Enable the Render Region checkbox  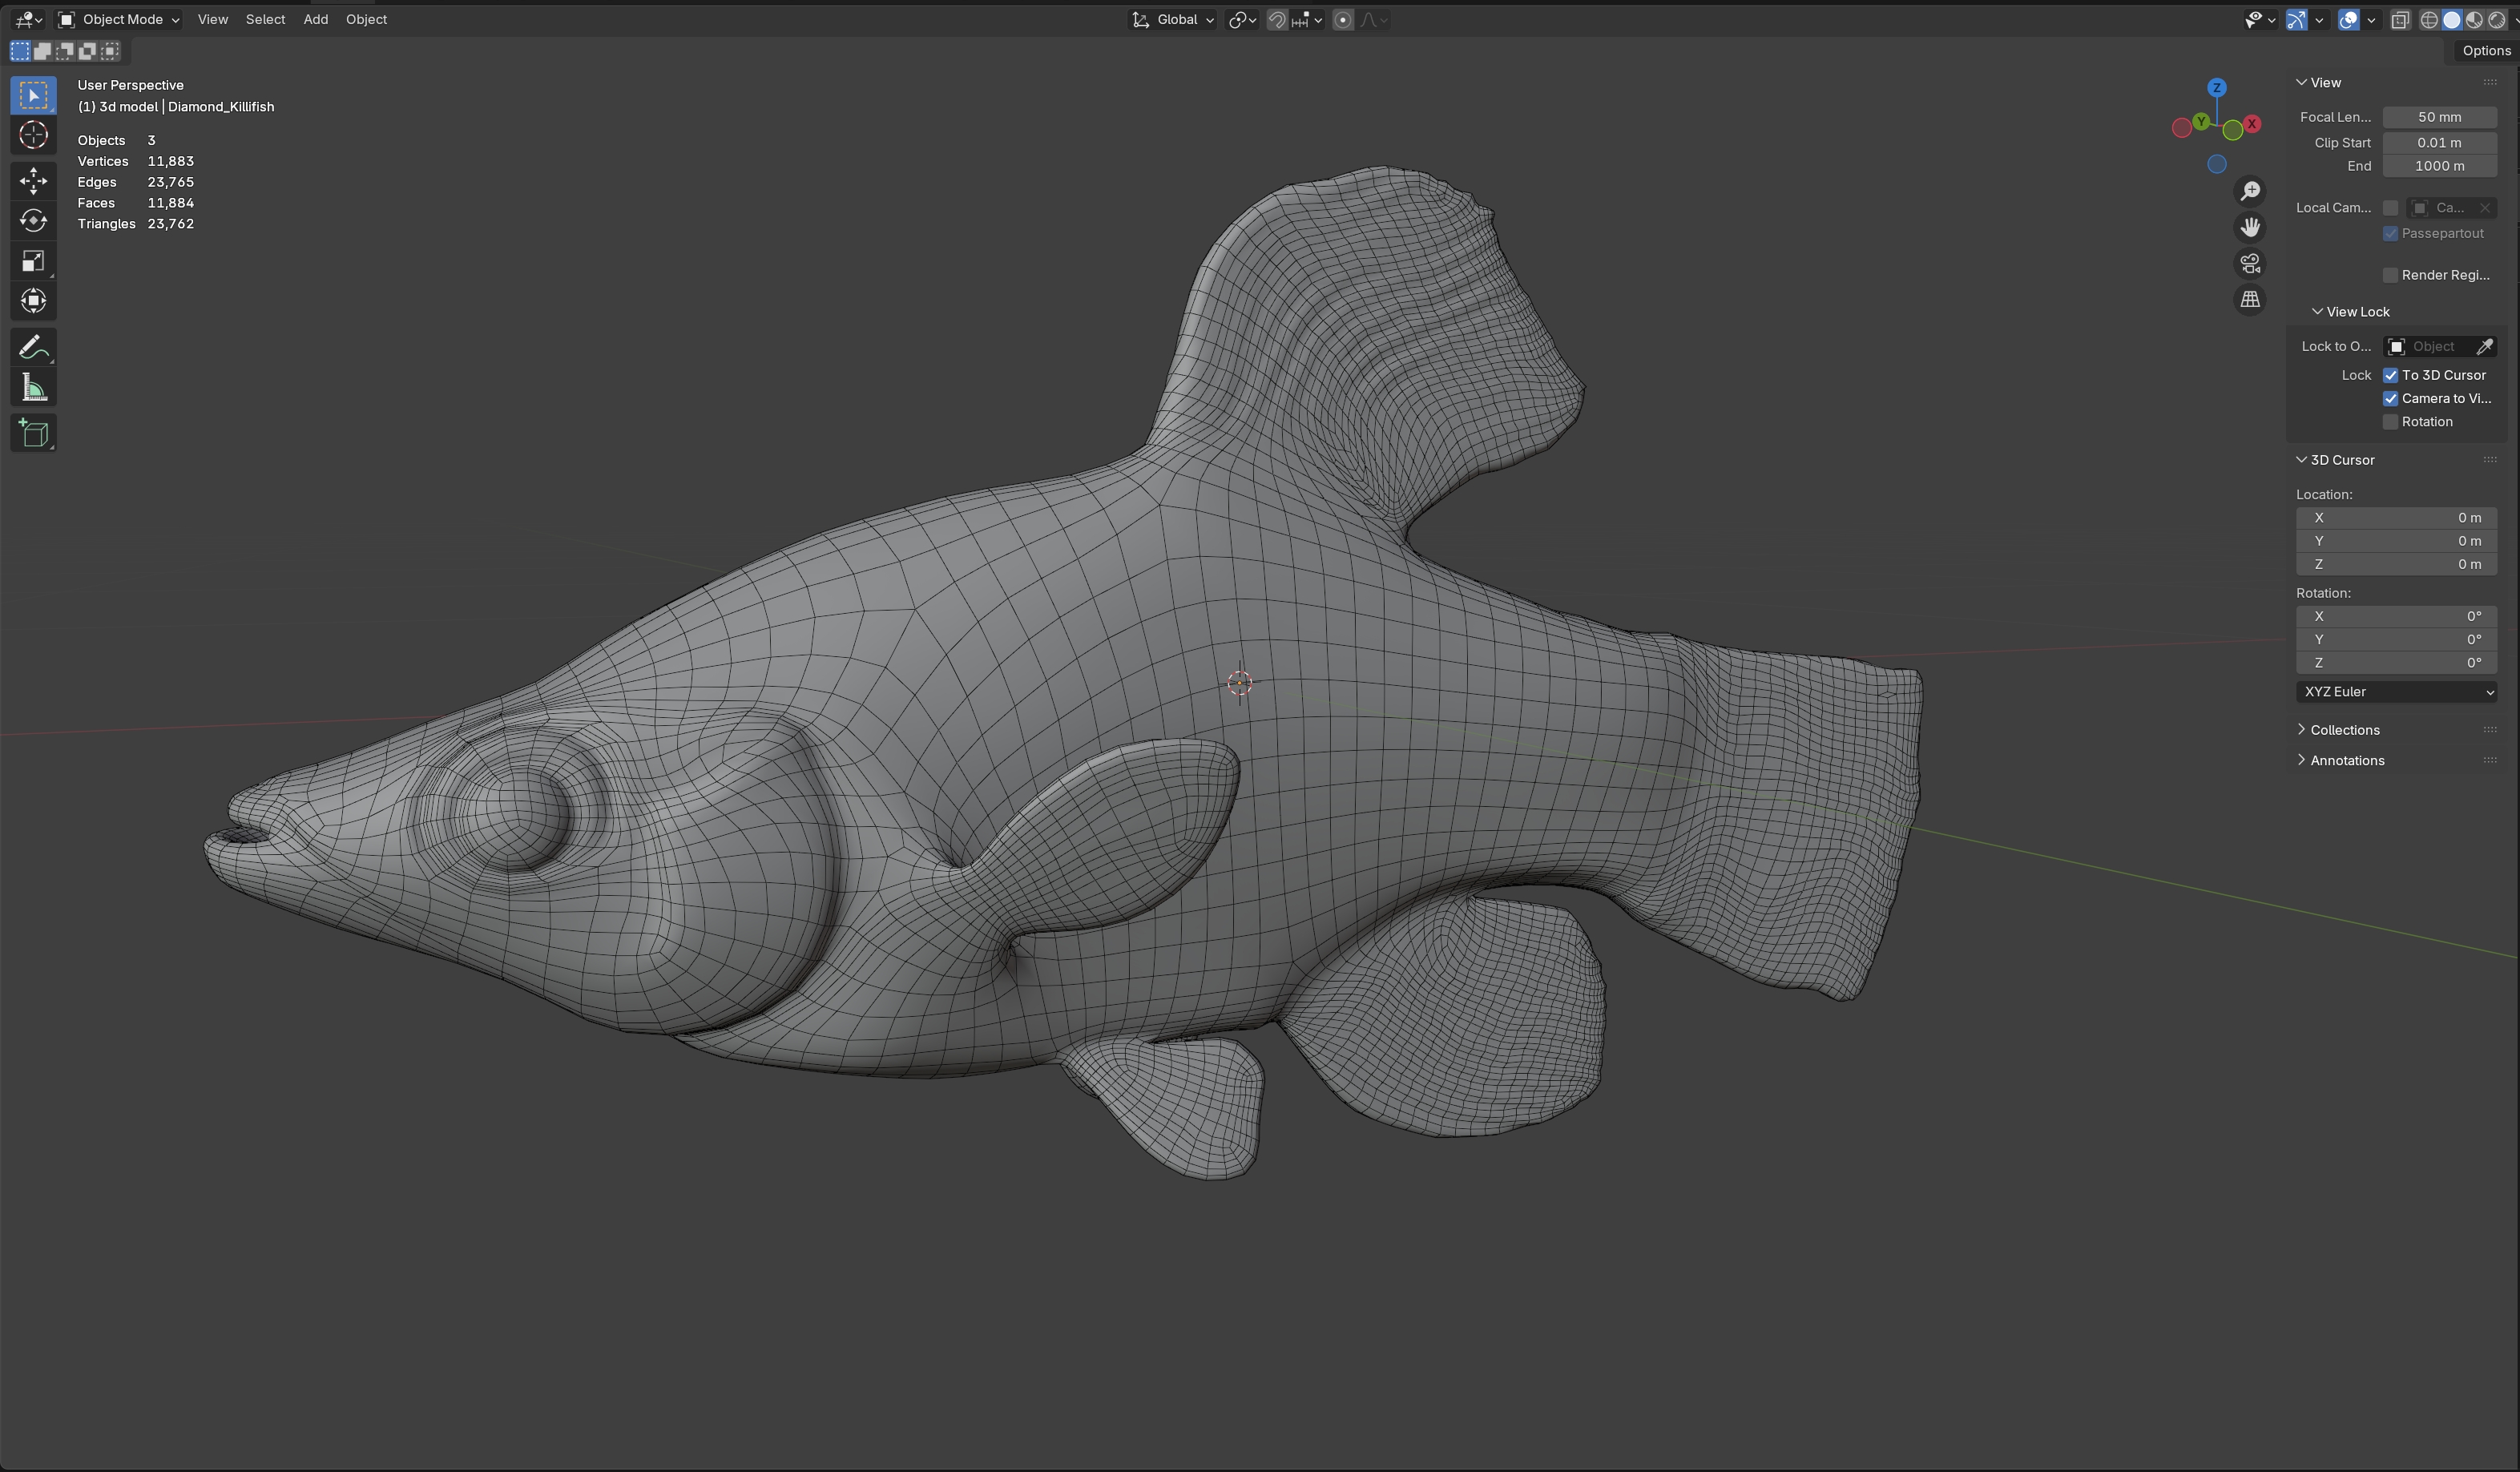coord(2390,275)
